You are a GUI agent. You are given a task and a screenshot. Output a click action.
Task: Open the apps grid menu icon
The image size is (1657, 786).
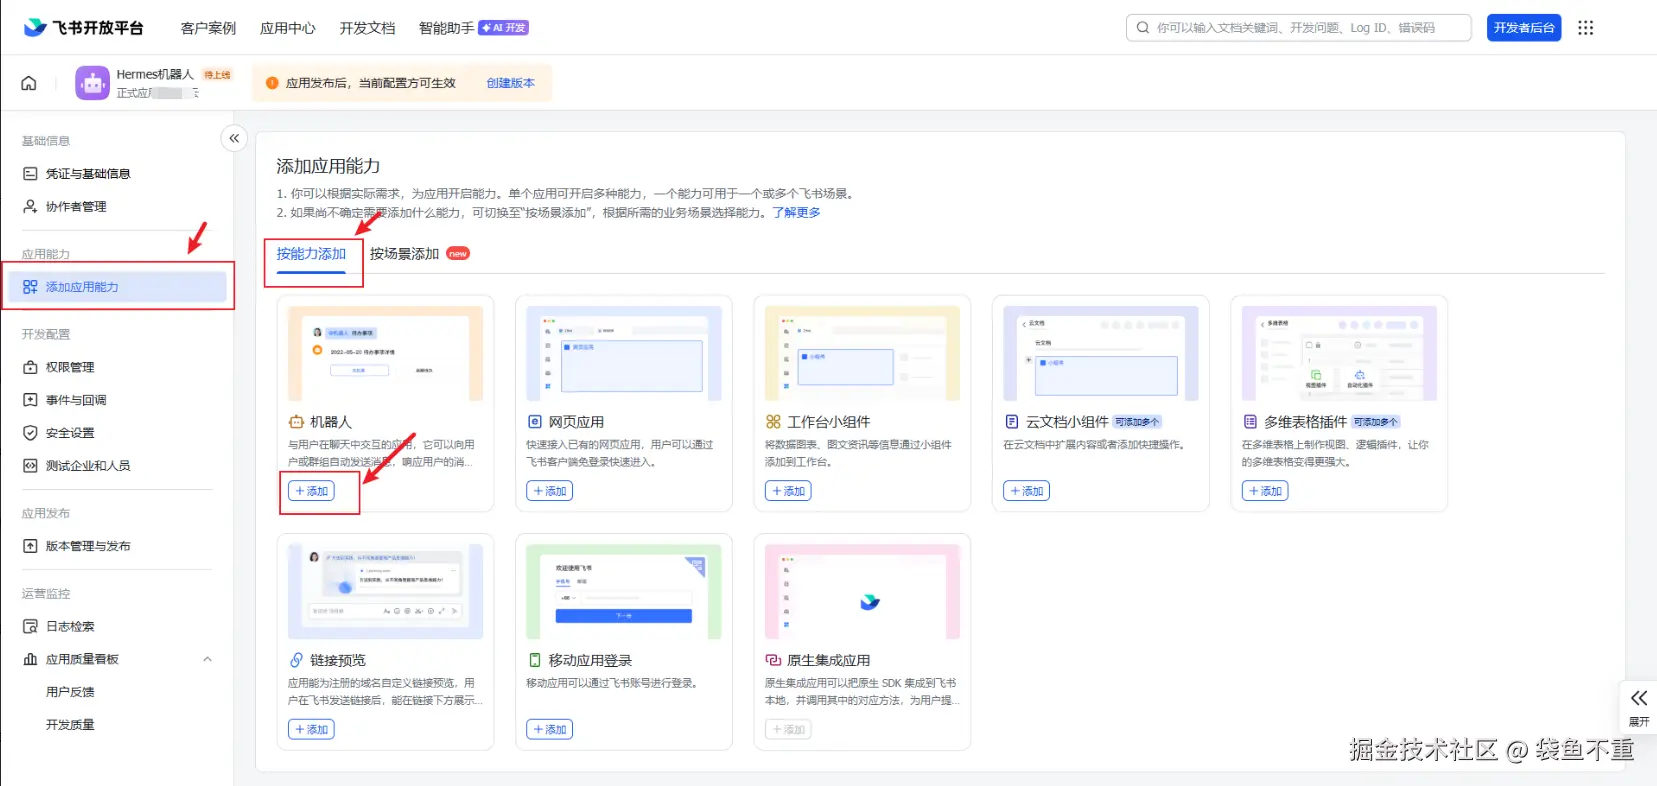(x=1585, y=28)
